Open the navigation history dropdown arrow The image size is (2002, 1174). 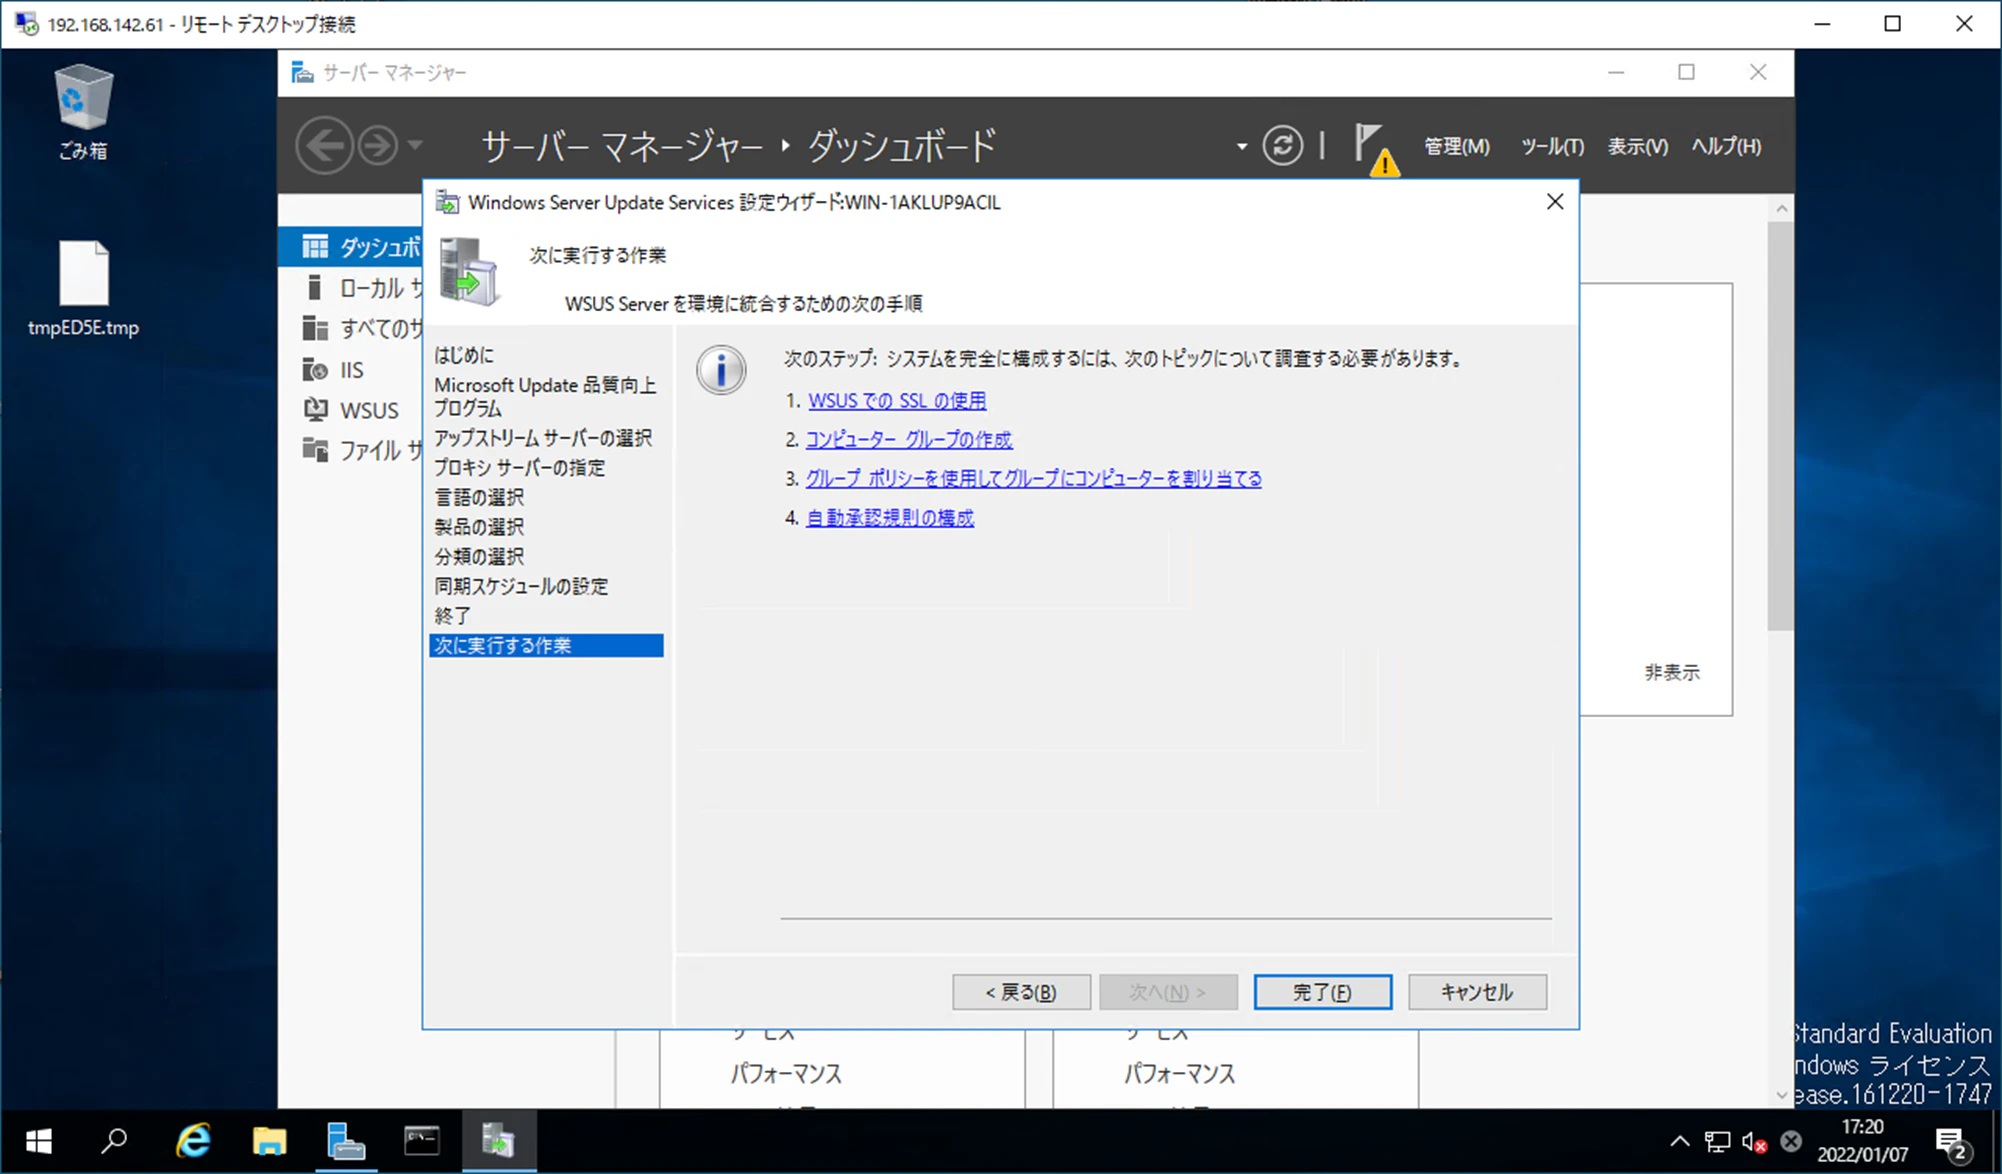coord(415,146)
